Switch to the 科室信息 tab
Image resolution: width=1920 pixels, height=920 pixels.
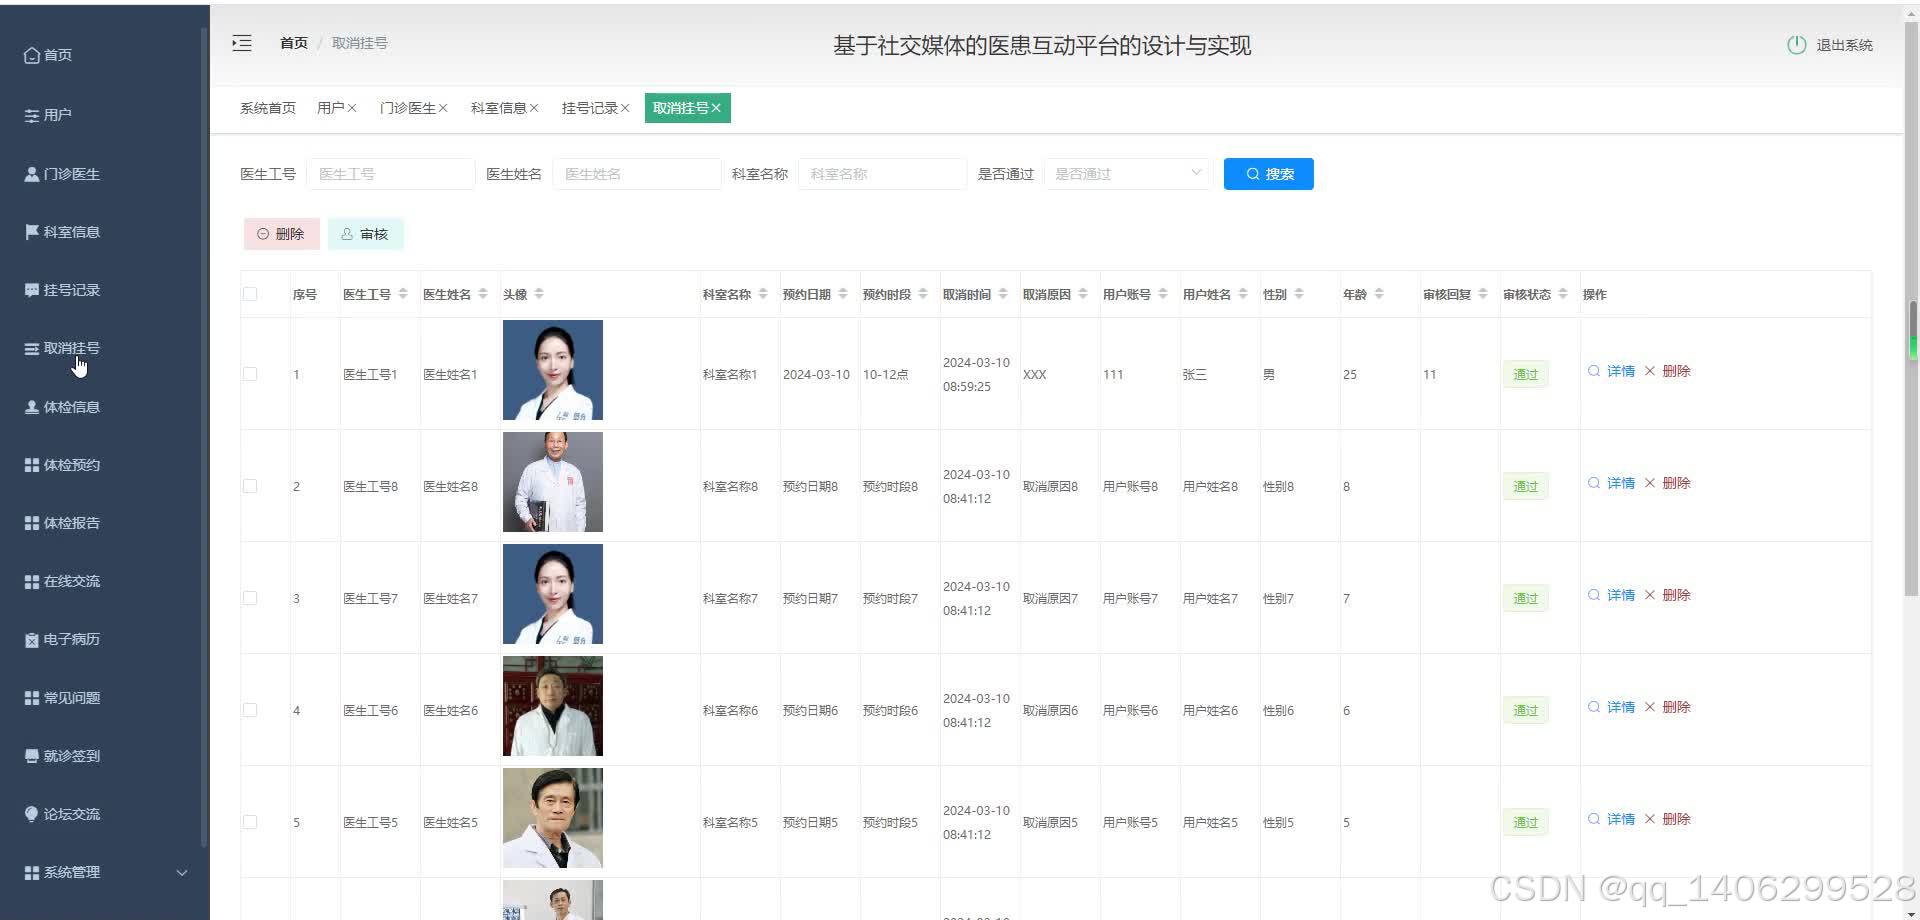pyautogui.click(x=498, y=108)
